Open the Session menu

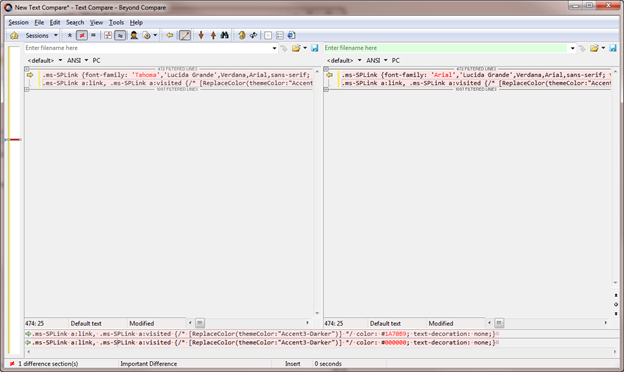[18, 22]
